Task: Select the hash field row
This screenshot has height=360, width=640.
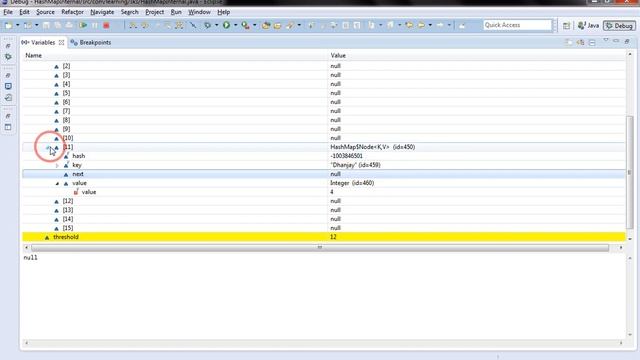Action: 324,156
